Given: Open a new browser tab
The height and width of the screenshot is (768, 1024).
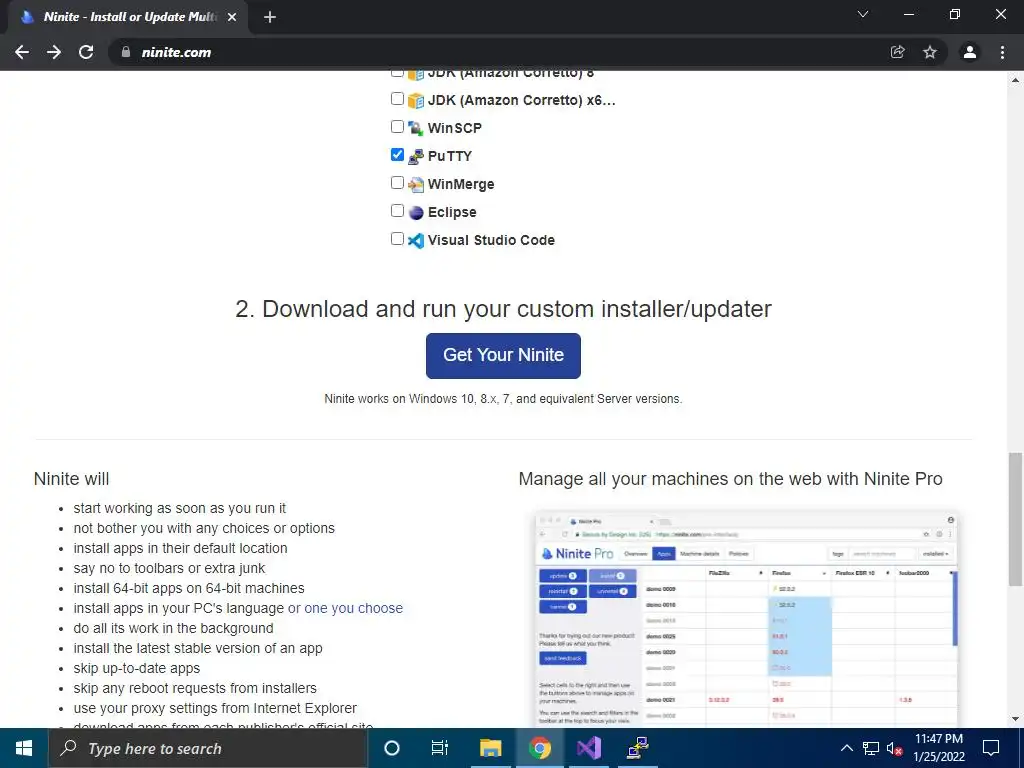Looking at the screenshot, I should (x=270, y=17).
